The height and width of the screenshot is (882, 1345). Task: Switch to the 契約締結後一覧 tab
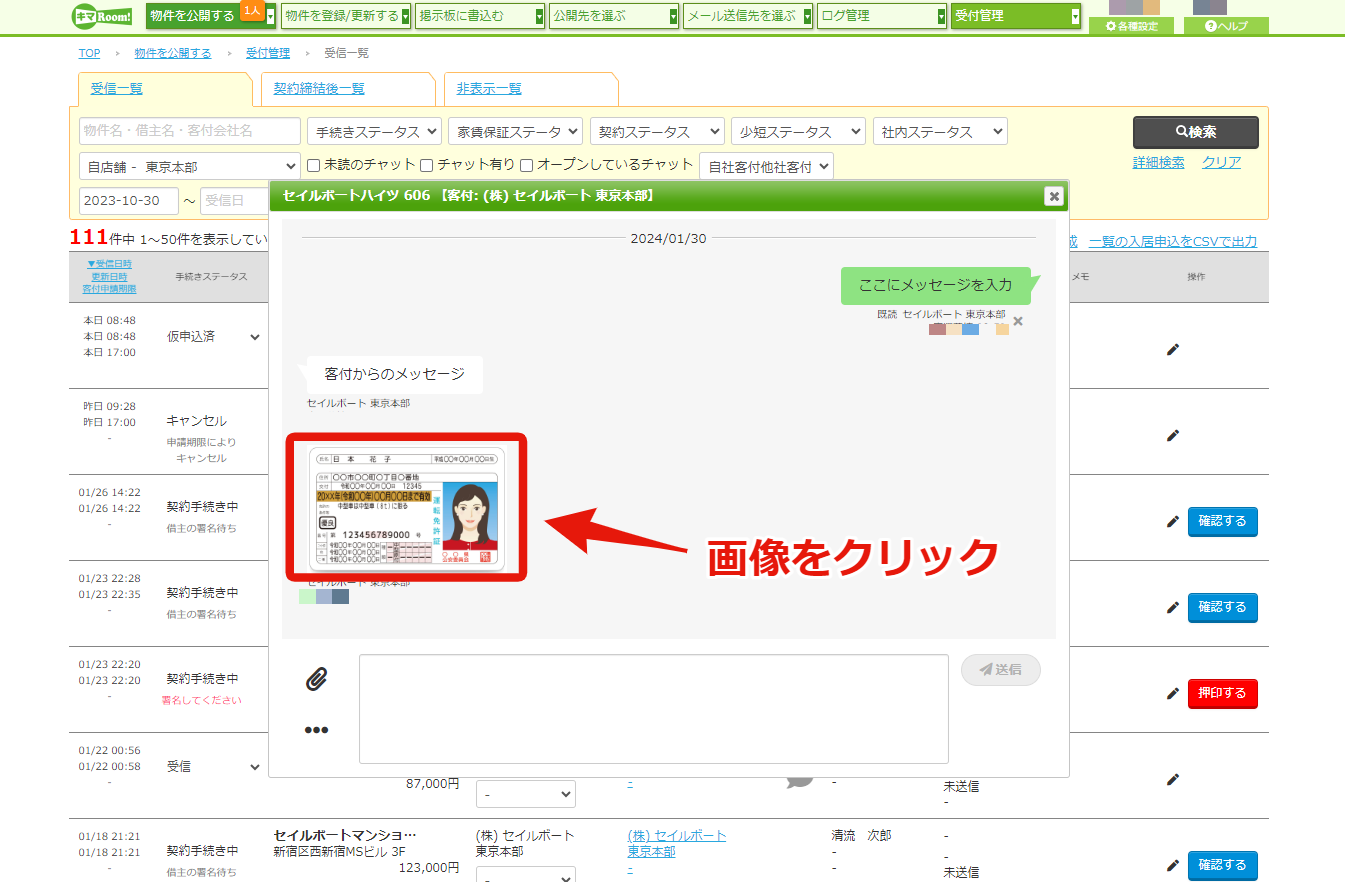tap(319, 88)
